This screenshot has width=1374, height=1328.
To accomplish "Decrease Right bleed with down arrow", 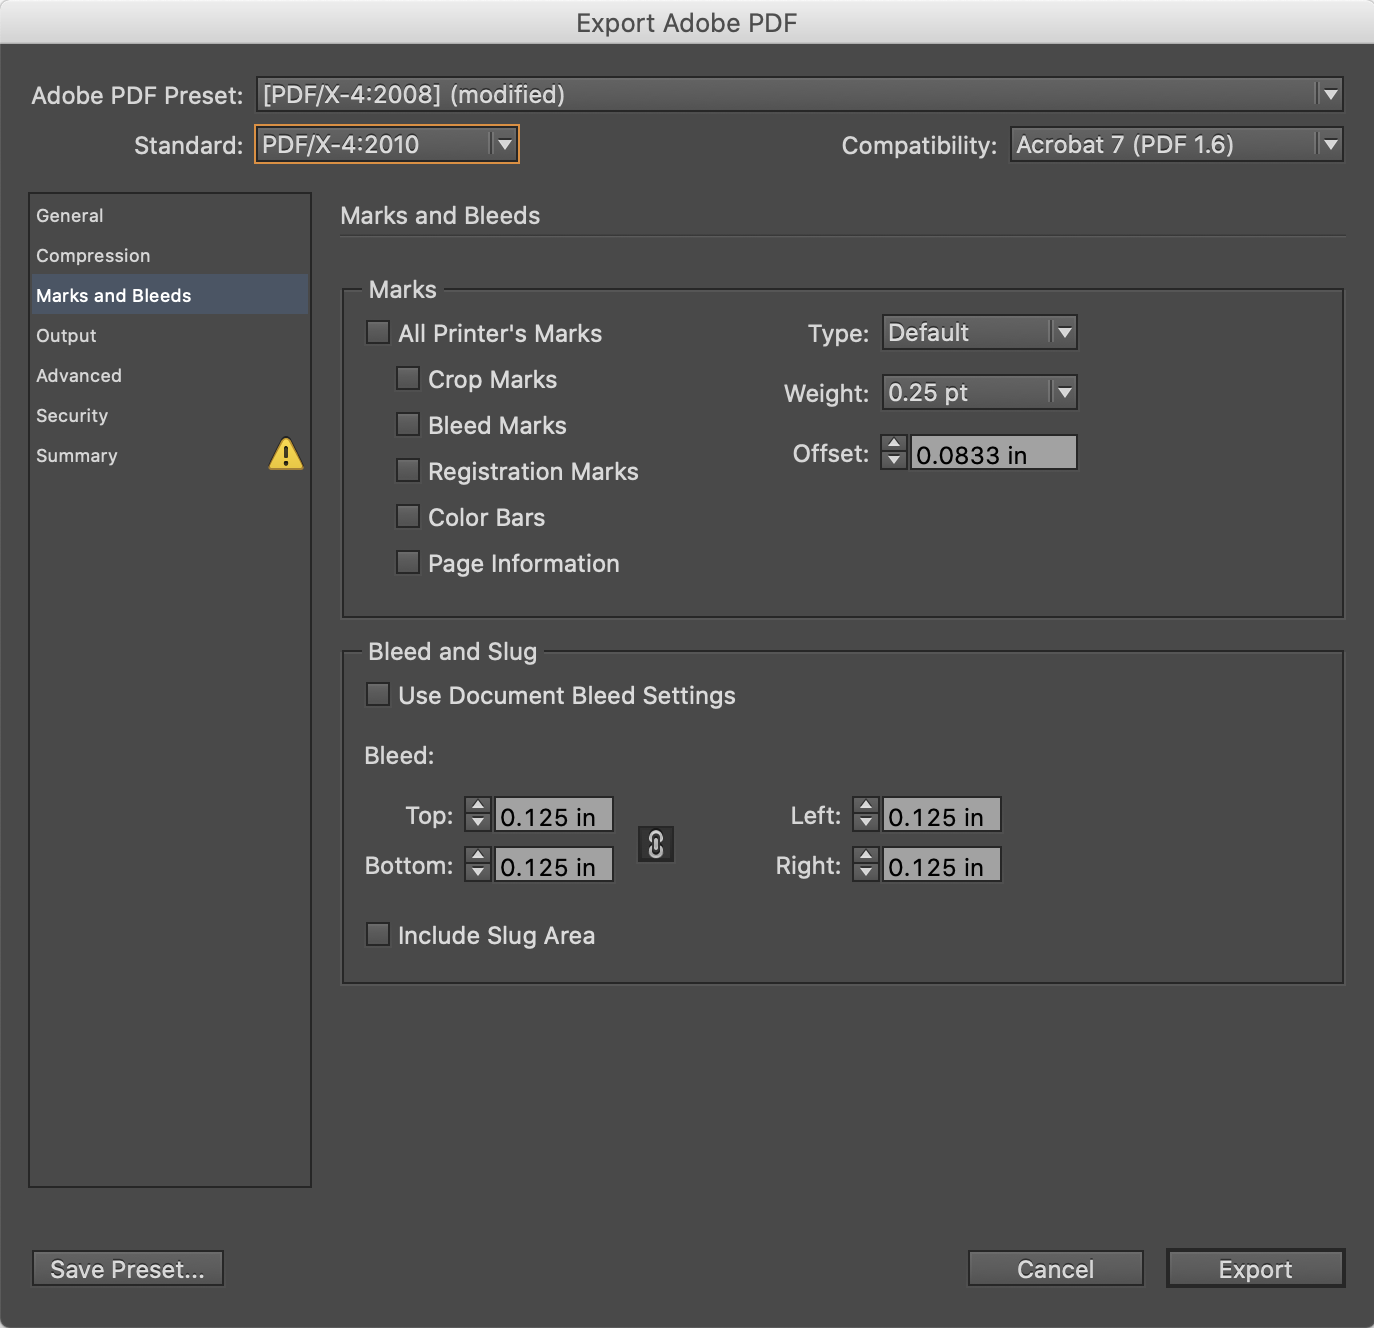I will pos(866,873).
